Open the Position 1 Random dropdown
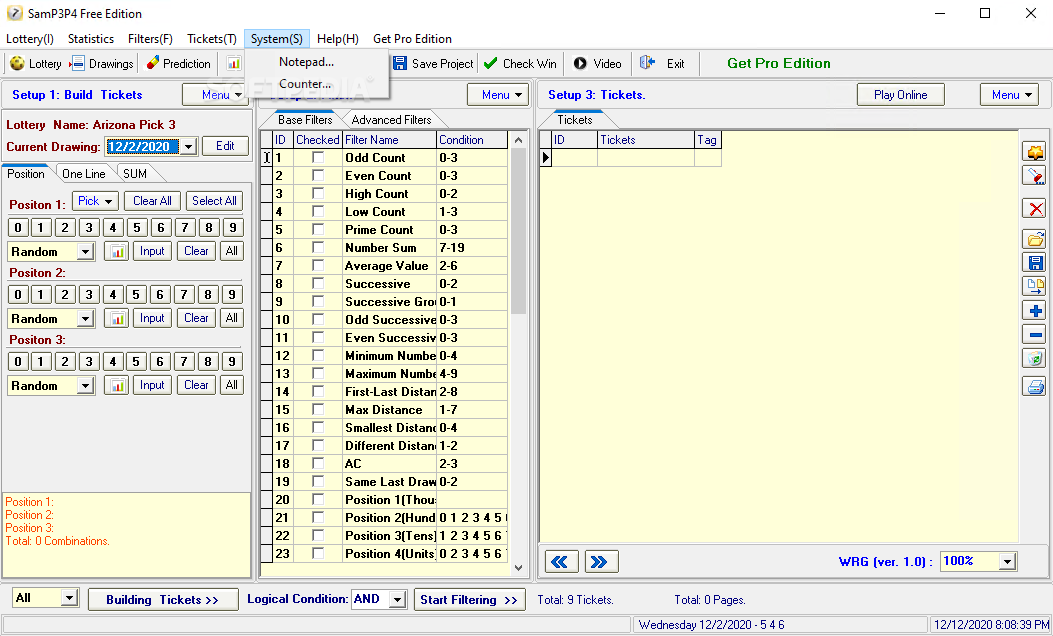The height and width of the screenshot is (636, 1053). pyautogui.click(x=85, y=252)
